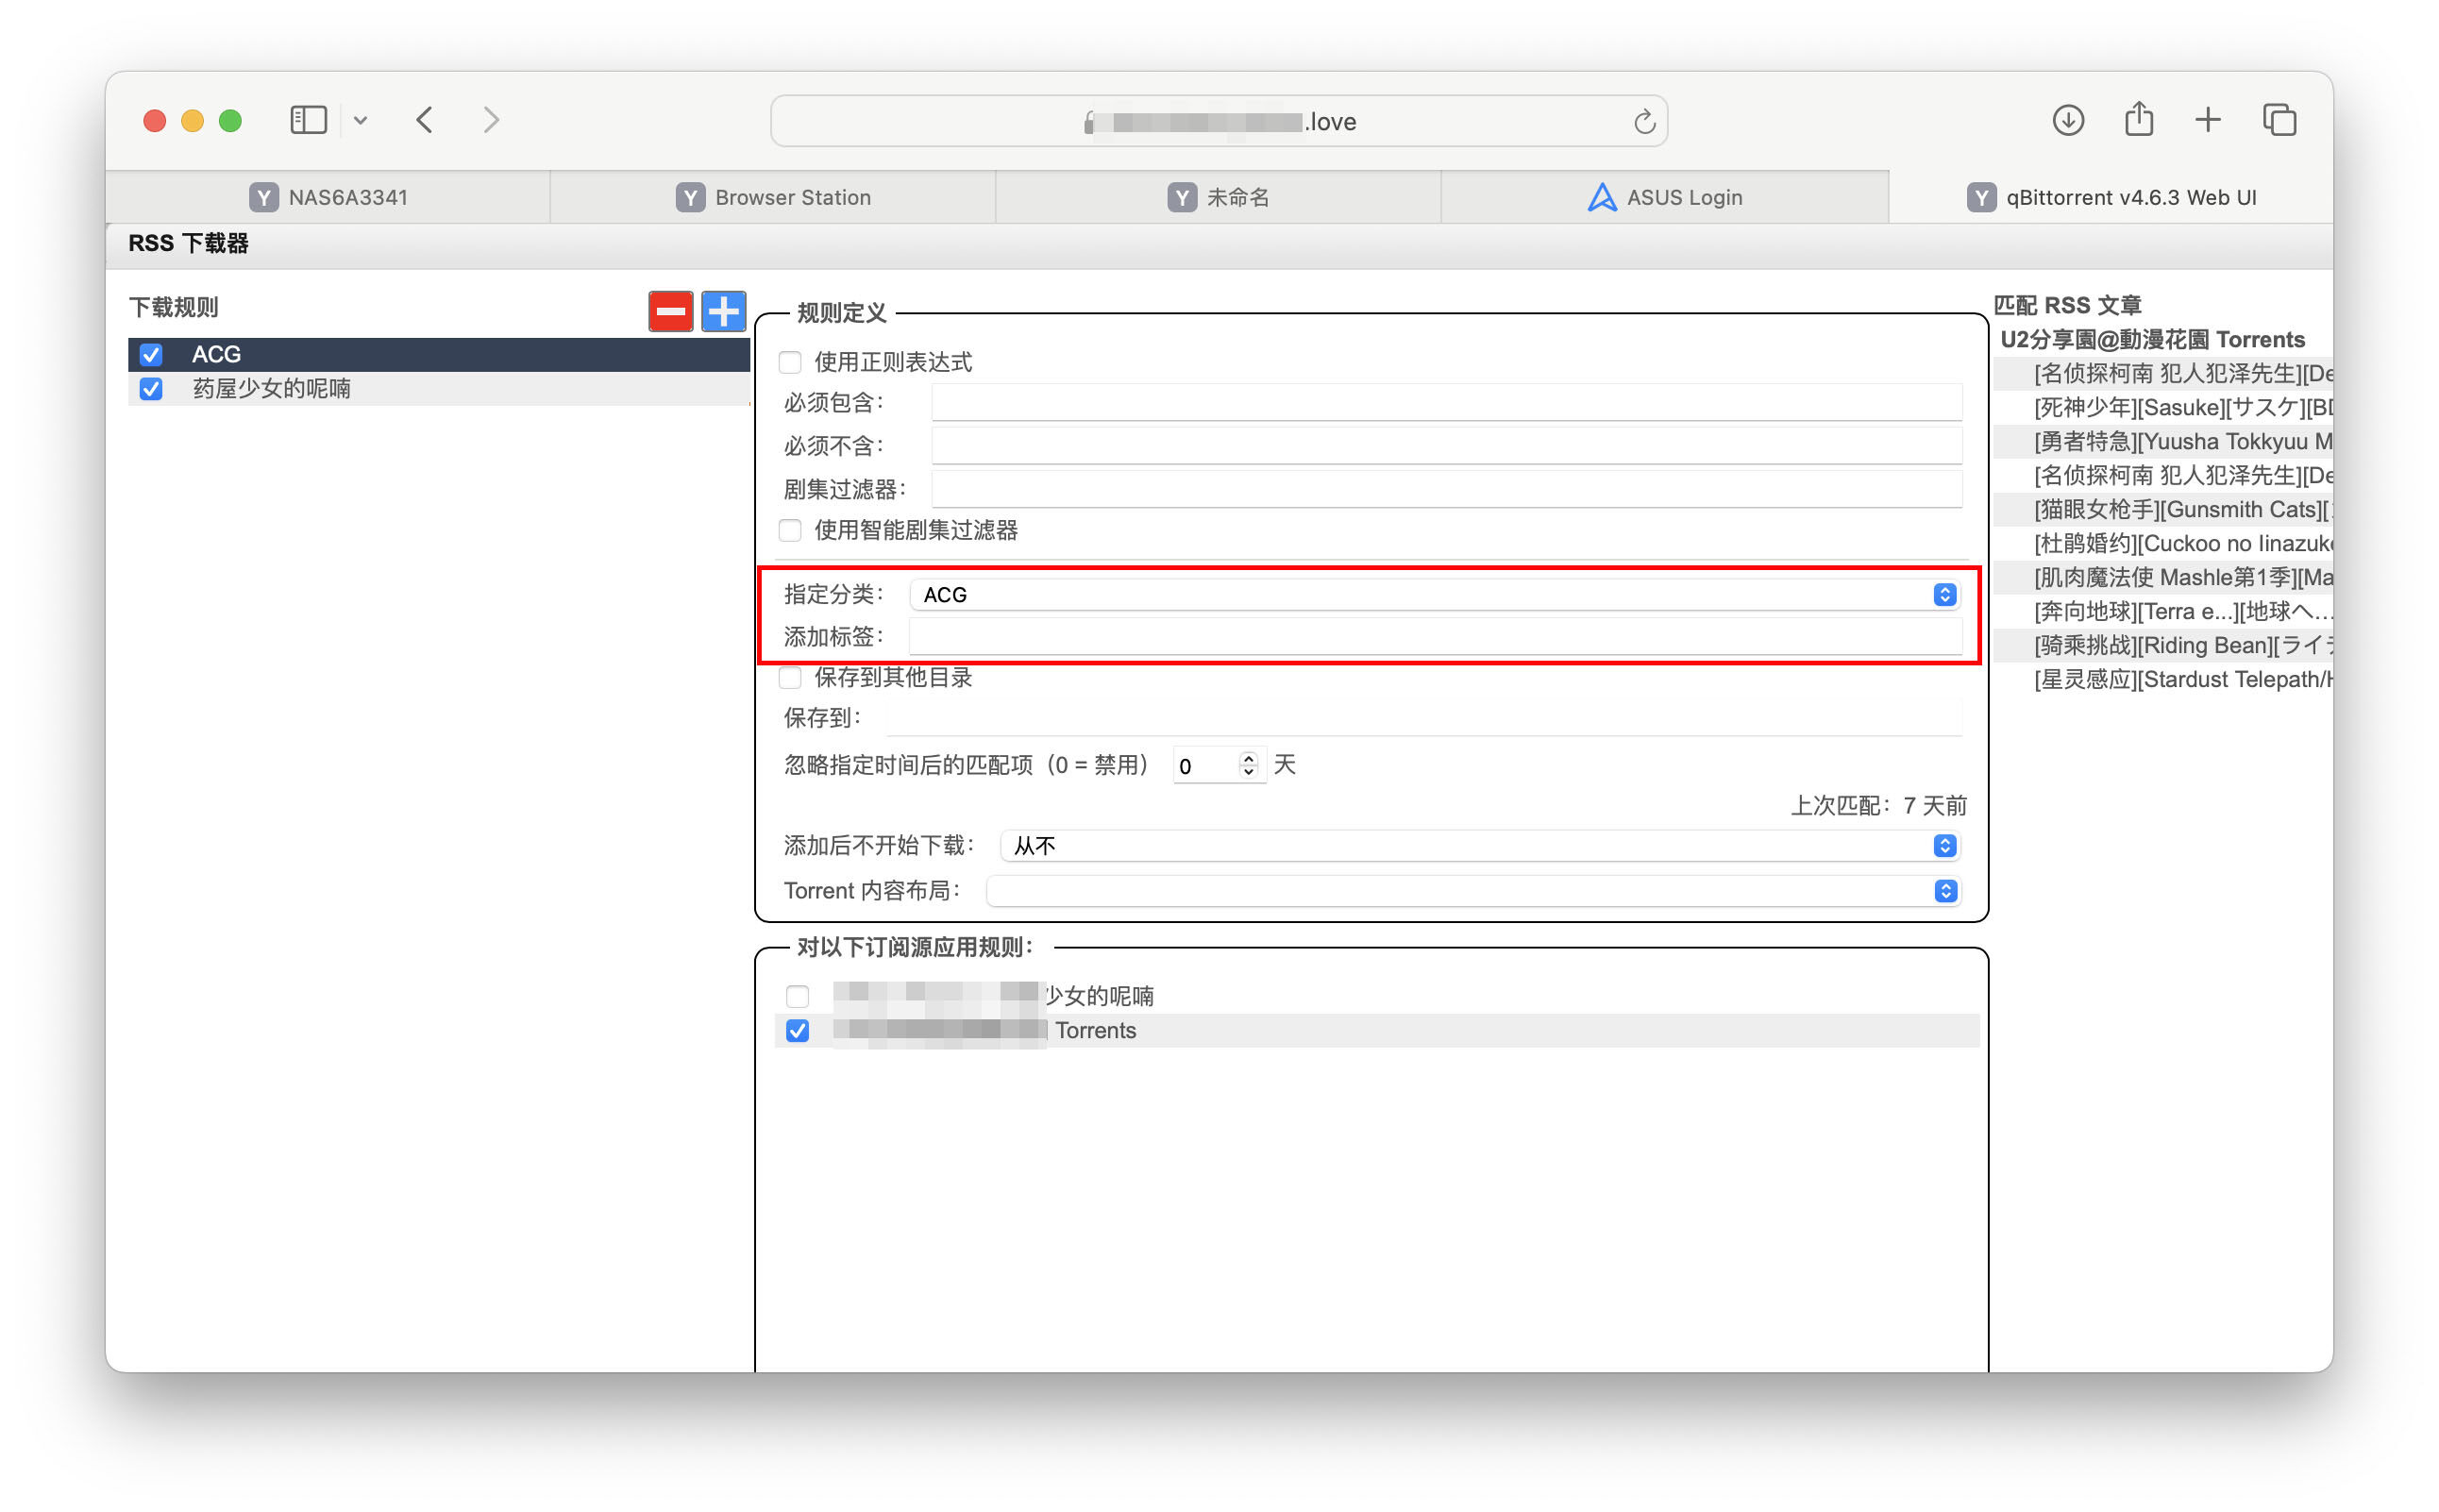
Task: Go forward with the Safari forward arrow
Action: click(491, 120)
